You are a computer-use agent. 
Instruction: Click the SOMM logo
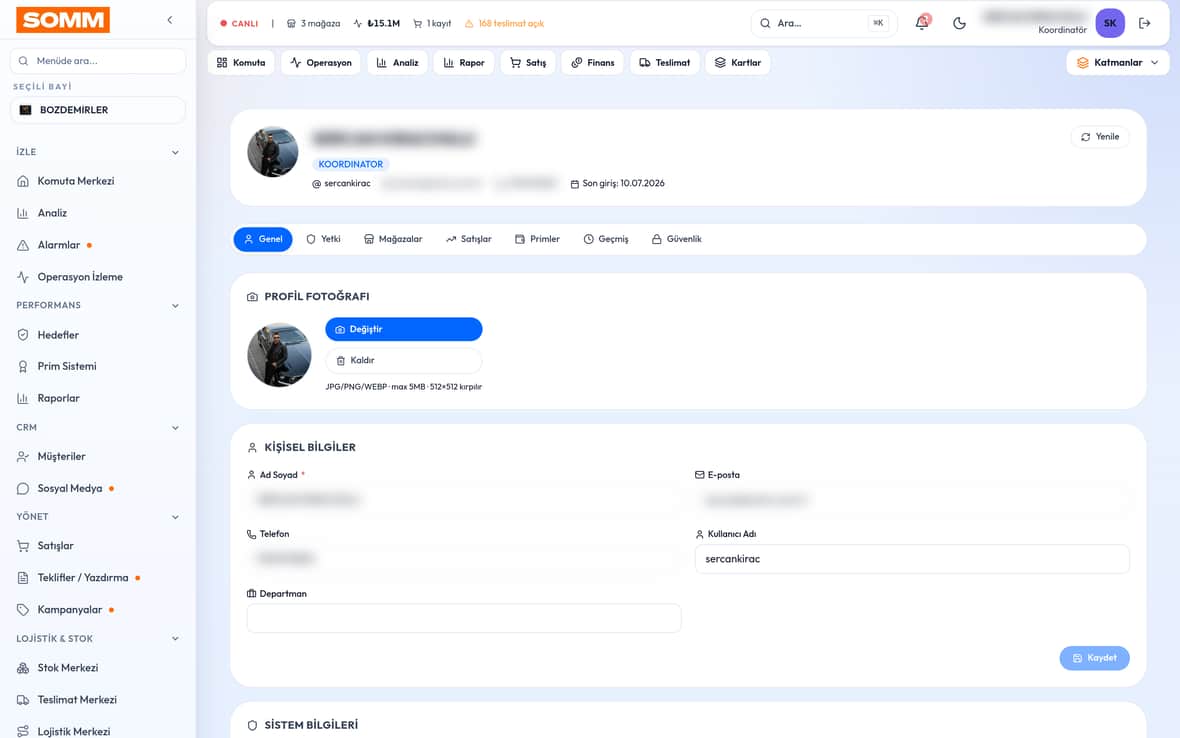pos(63,20)
